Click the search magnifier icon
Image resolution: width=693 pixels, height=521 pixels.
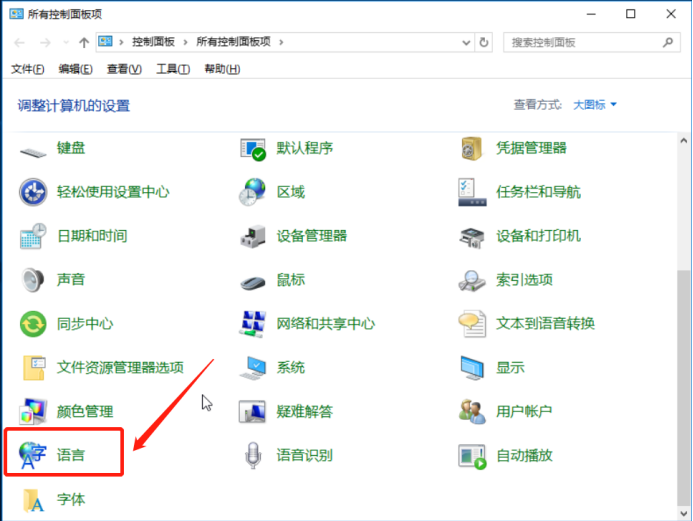[668, 42]
